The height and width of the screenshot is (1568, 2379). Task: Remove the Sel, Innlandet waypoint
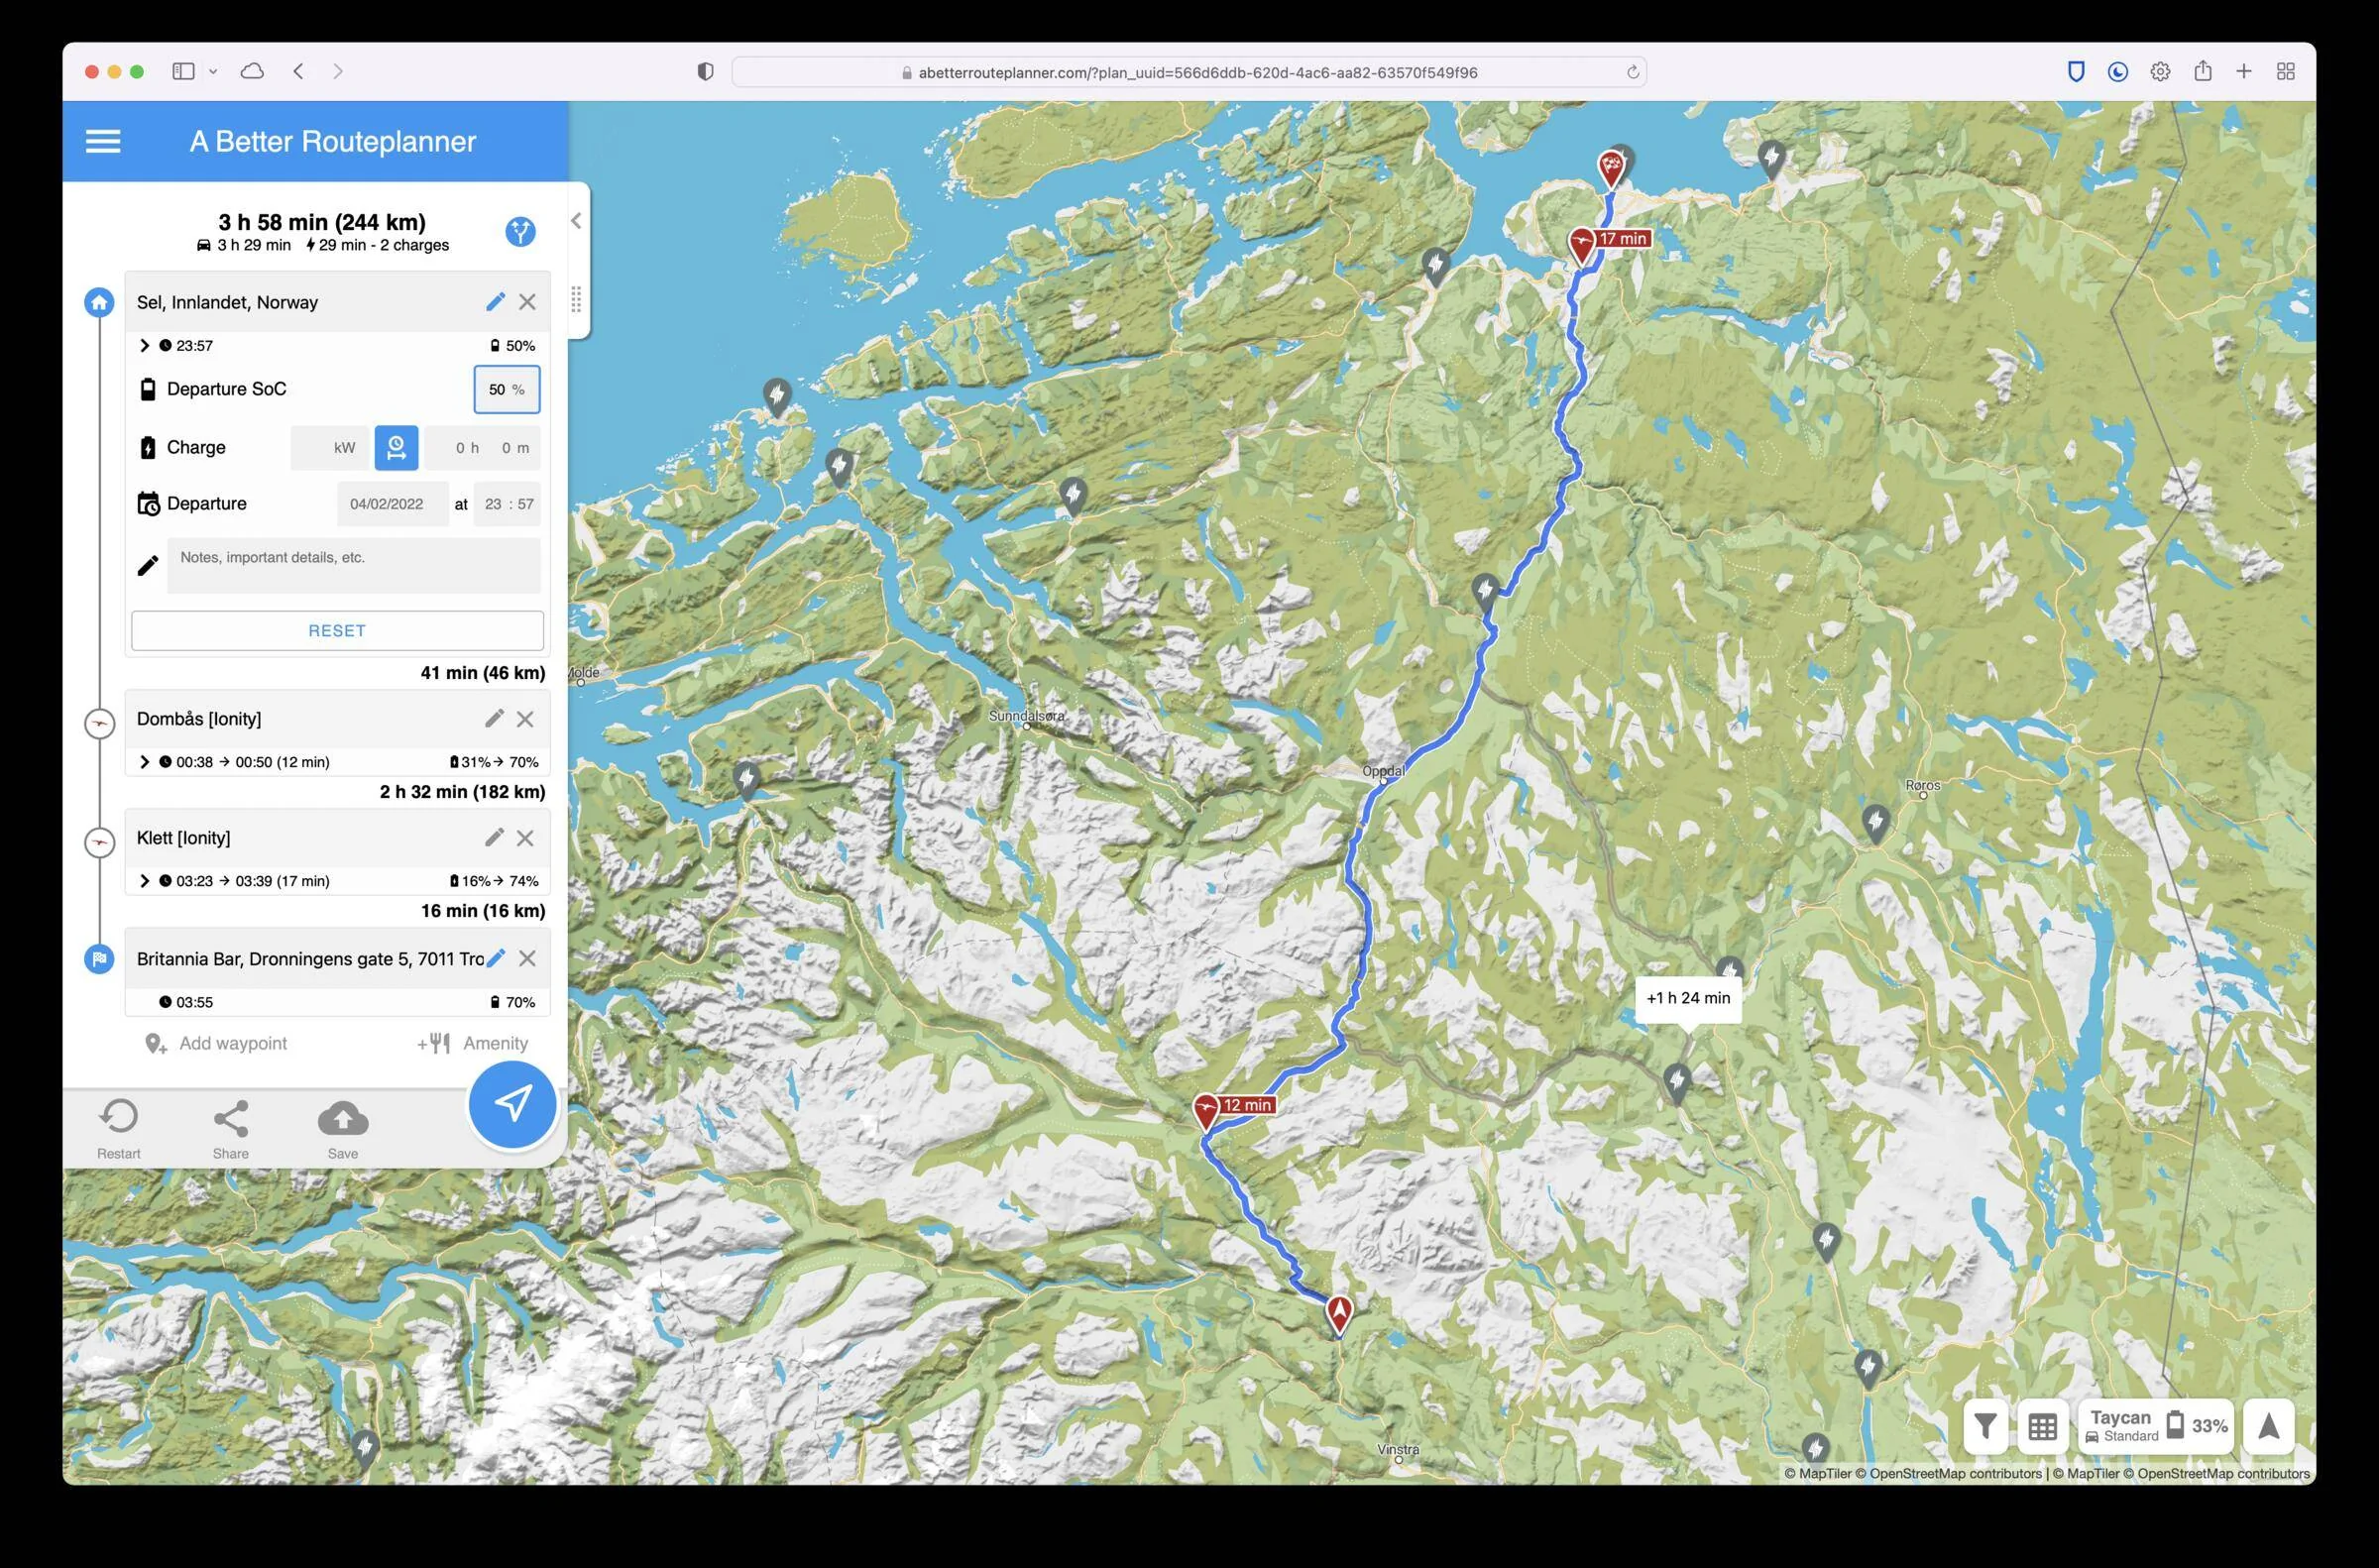pyautogui.click(x=527, y=302)
